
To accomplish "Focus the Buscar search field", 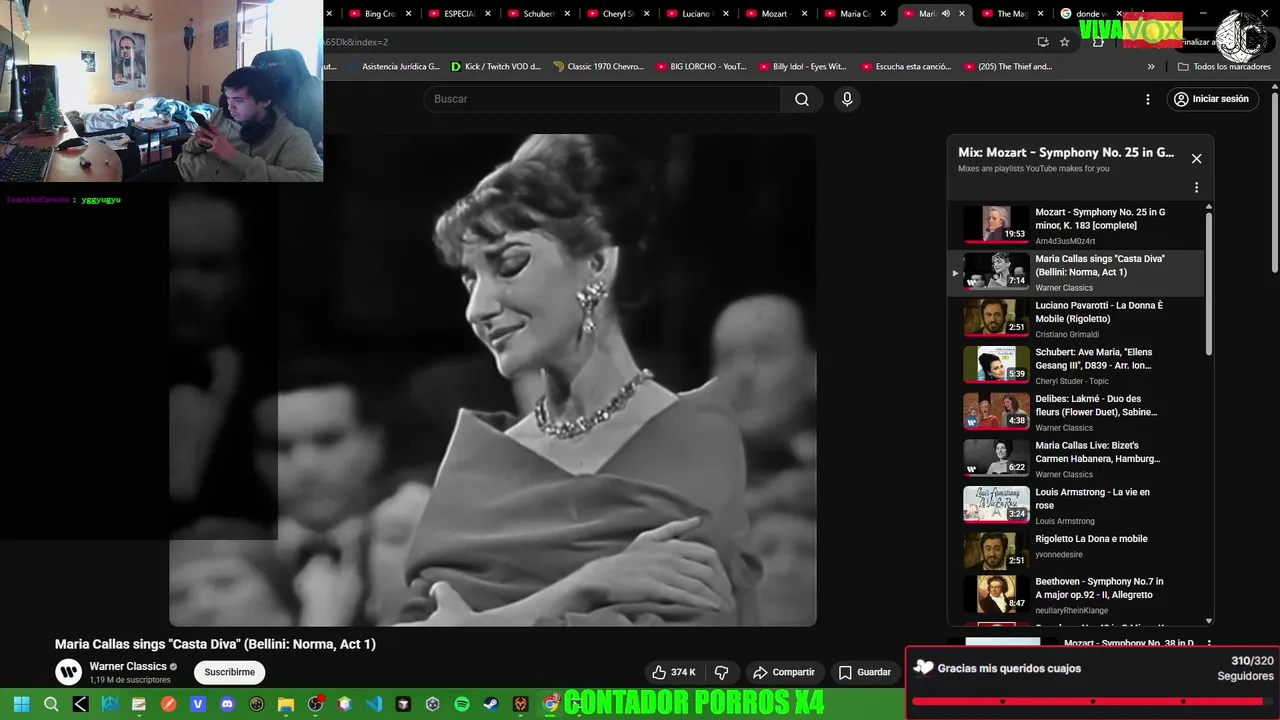I will (x=603, y=99).
